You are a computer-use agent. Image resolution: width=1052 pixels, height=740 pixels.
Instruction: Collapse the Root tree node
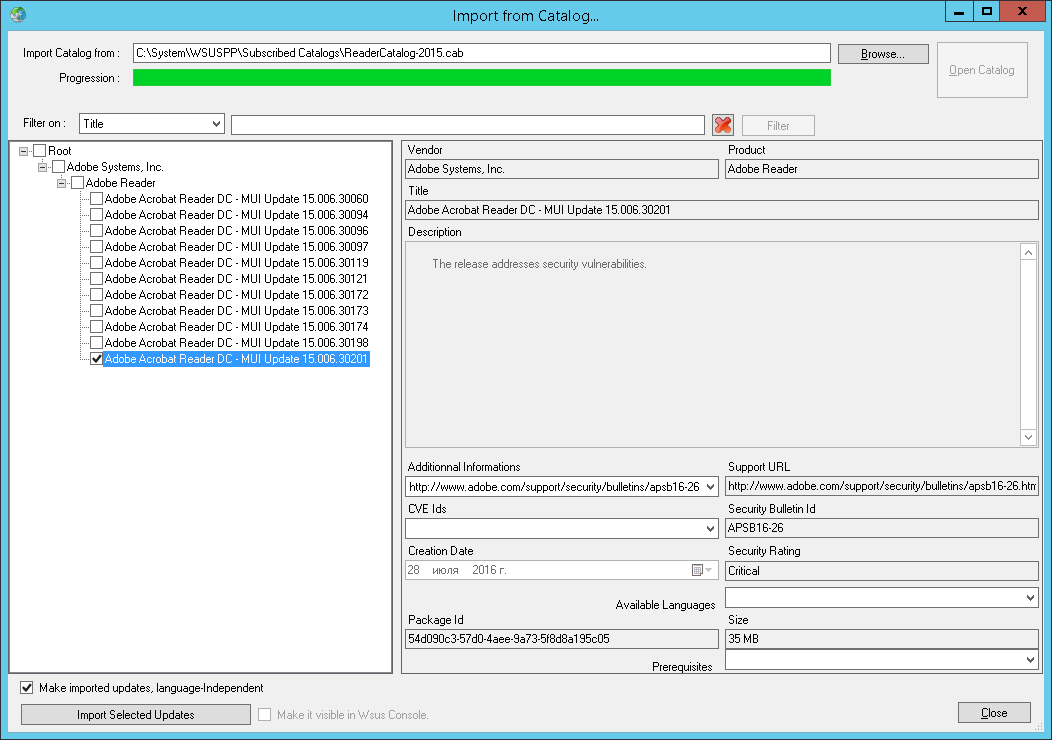click(x=23, y=152)
